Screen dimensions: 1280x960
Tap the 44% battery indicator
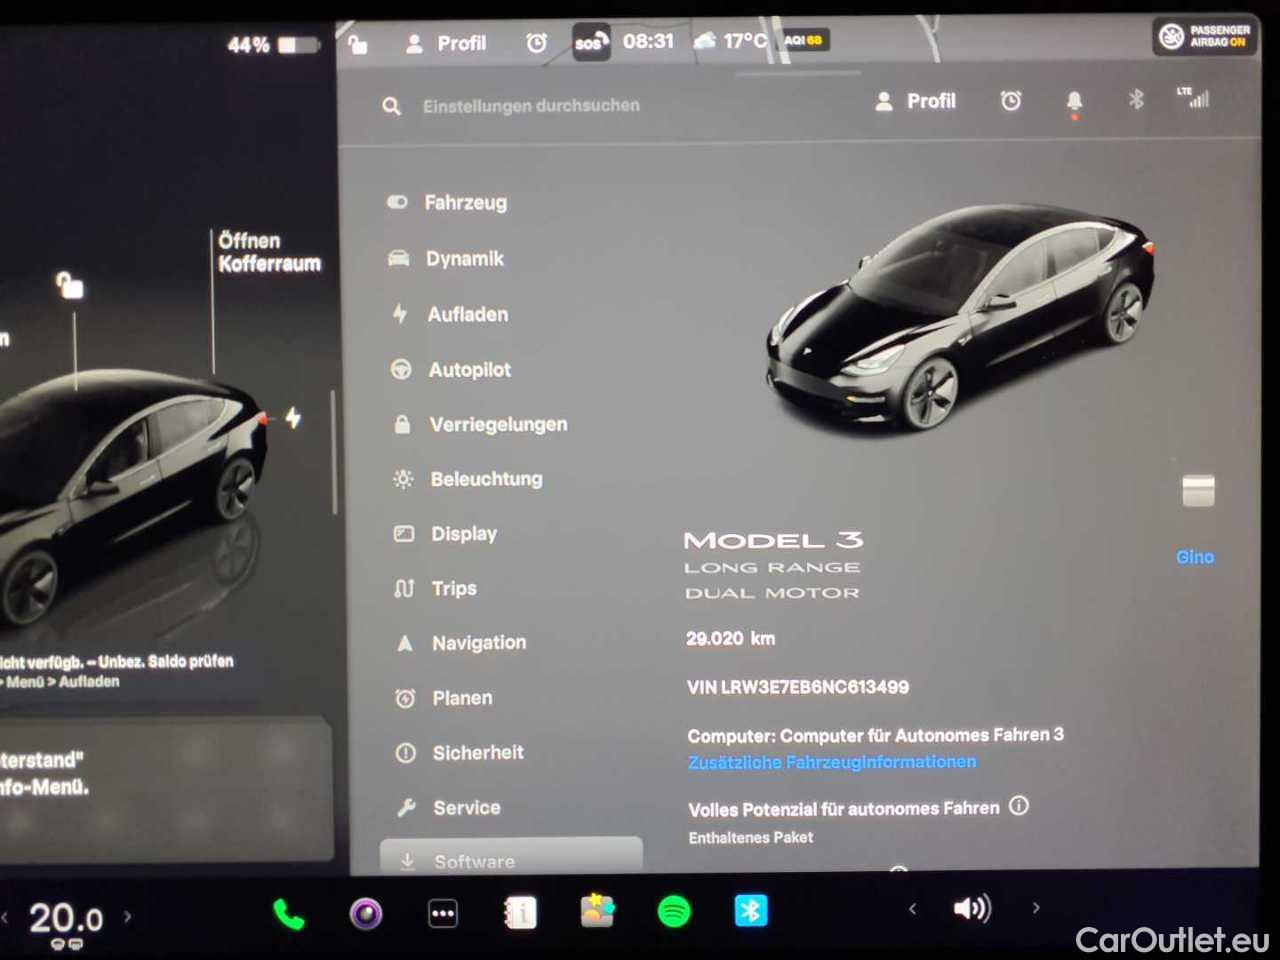(273, 45)
